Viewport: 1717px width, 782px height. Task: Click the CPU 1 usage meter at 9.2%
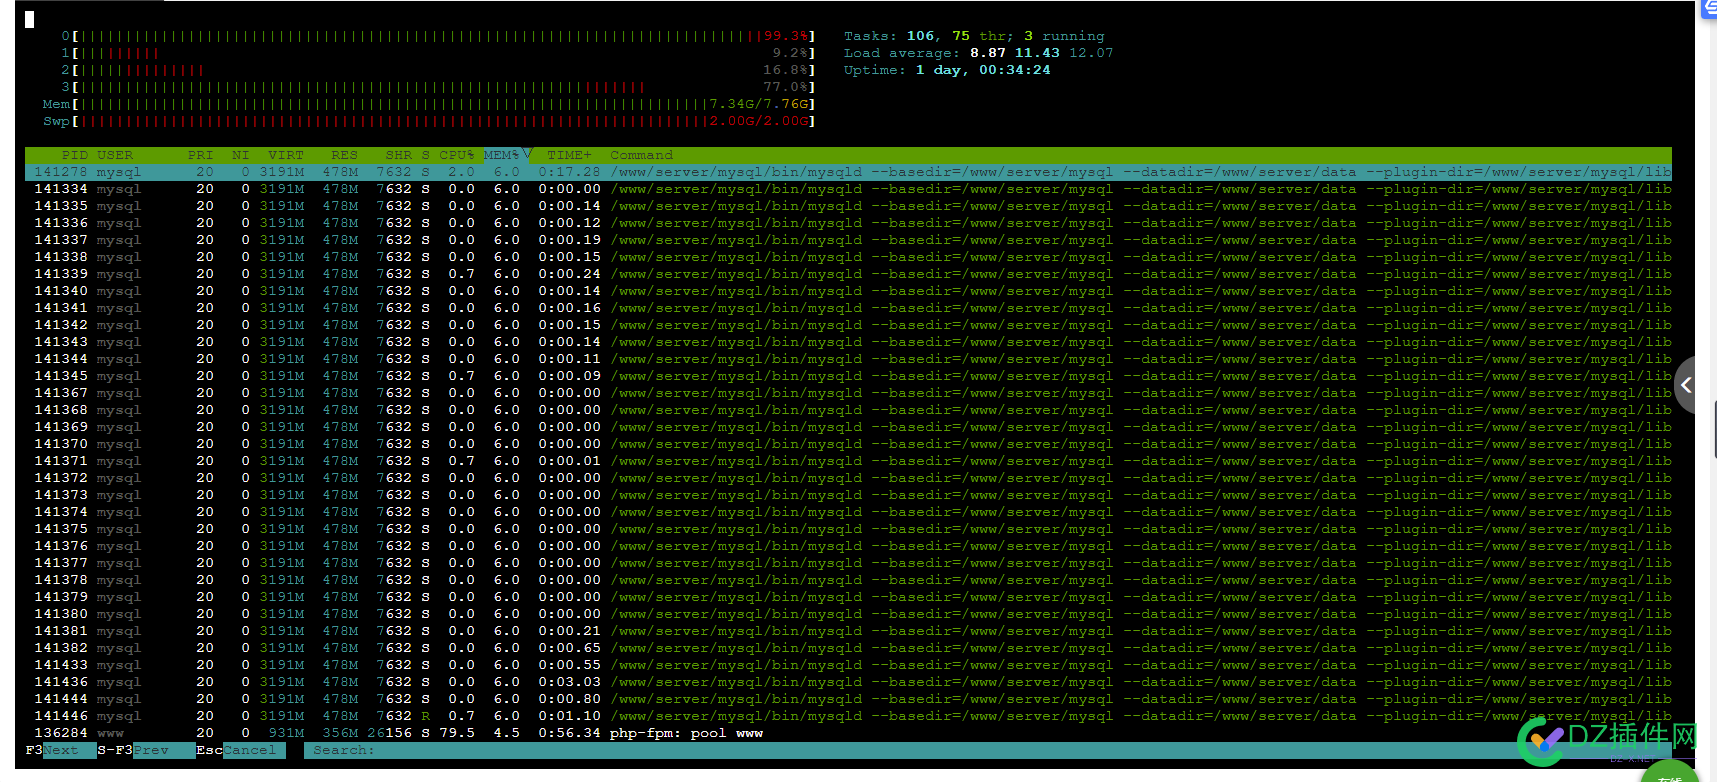438,53
